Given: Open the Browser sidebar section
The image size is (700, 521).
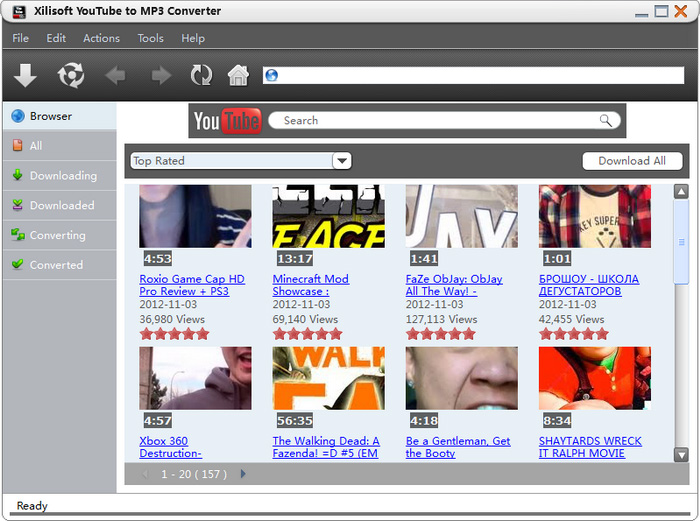Looking at the screenshot, I should click(x=59, y=116).
